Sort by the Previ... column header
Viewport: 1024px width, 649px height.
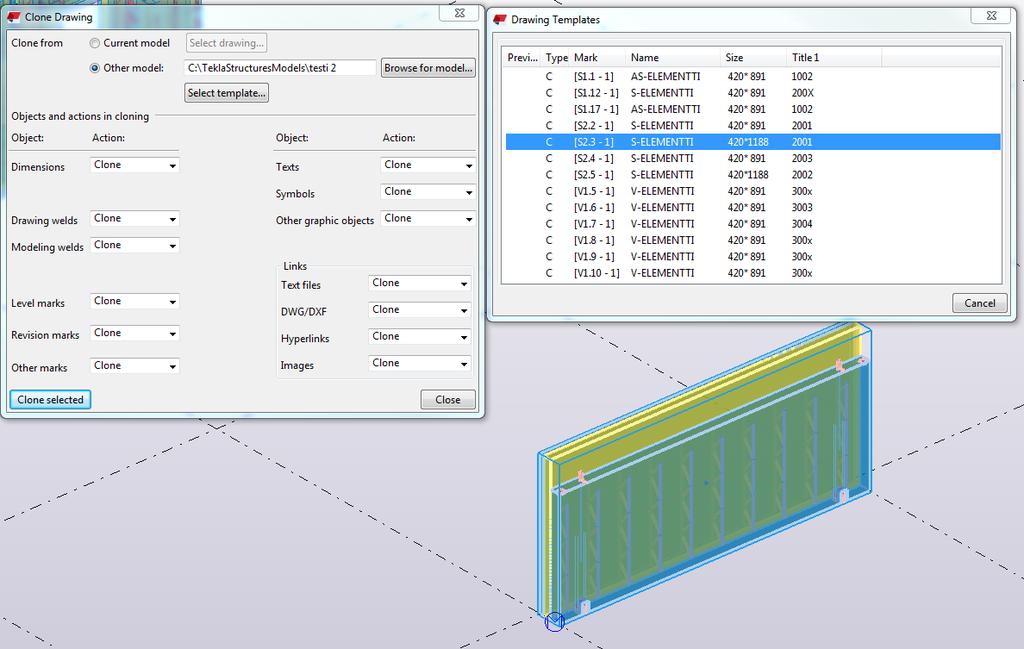522,57
